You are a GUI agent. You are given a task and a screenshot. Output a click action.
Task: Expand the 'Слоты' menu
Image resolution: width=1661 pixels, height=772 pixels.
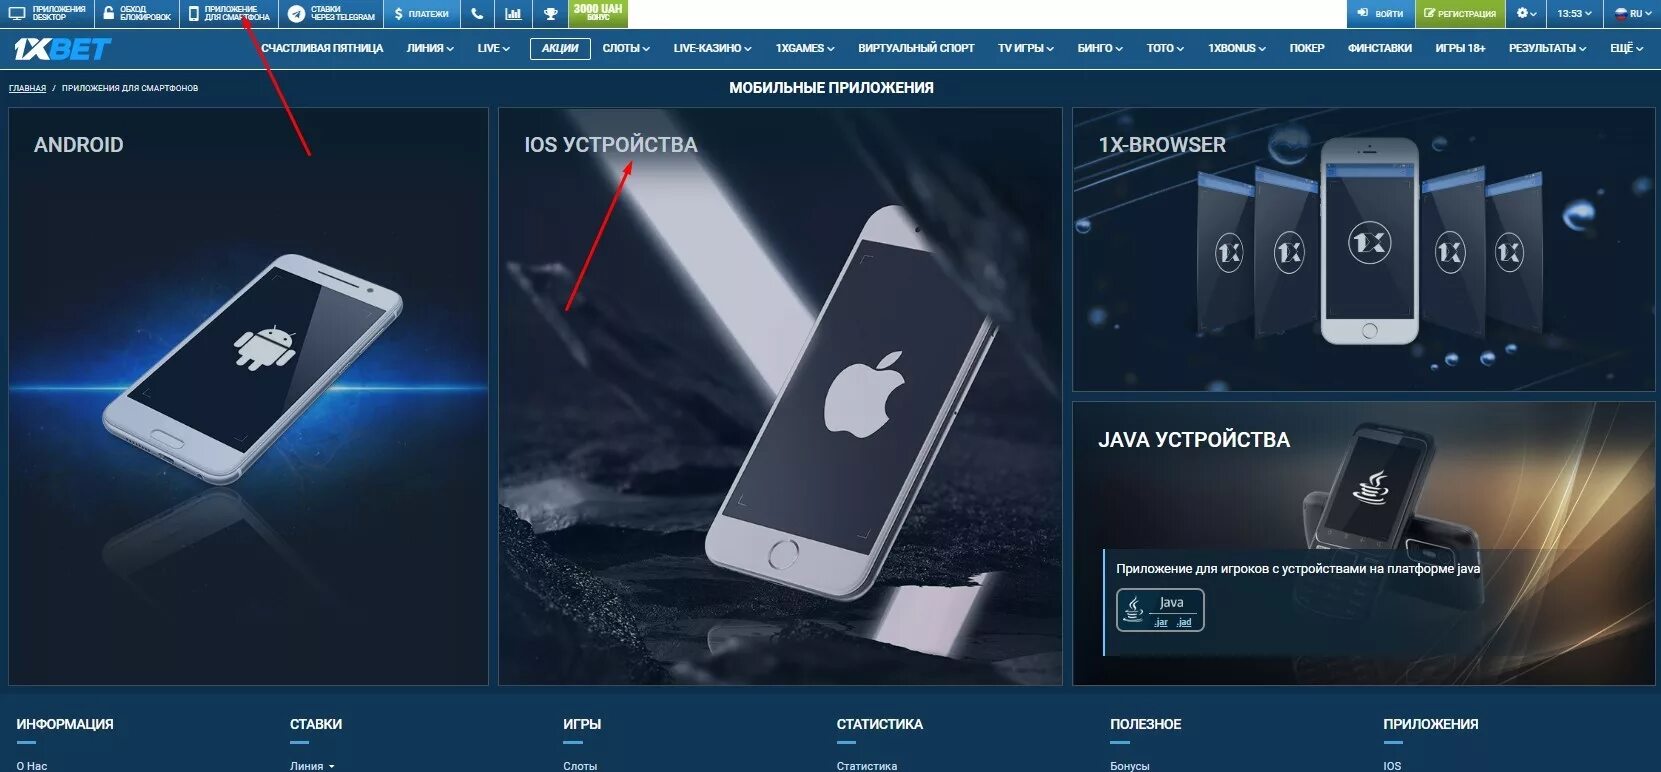[626, 48]
